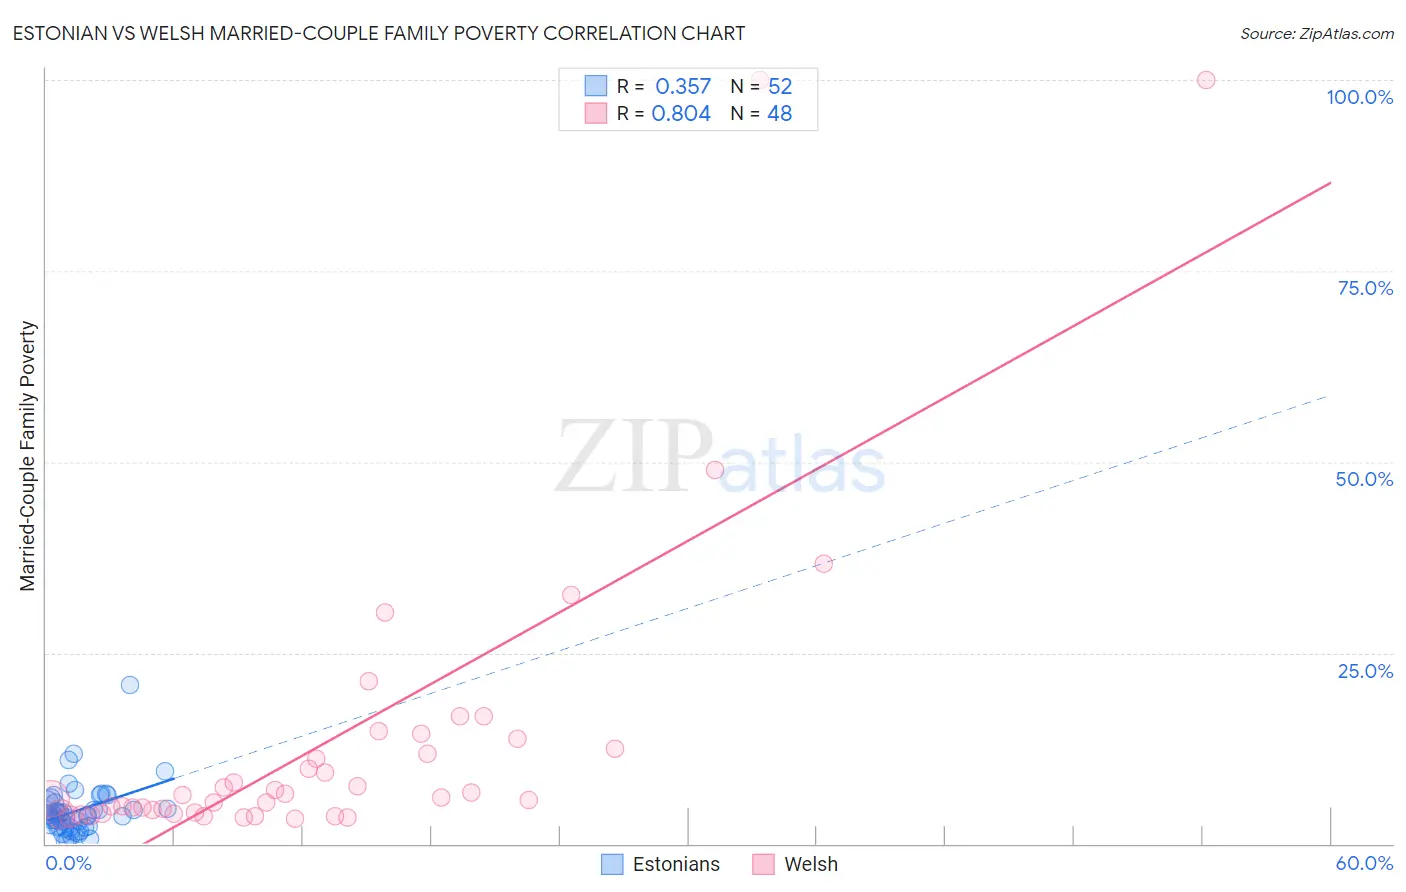Click the blue swatch in stats box
The width and height of the screenshot is (1406, 892).
pos(596,86)
